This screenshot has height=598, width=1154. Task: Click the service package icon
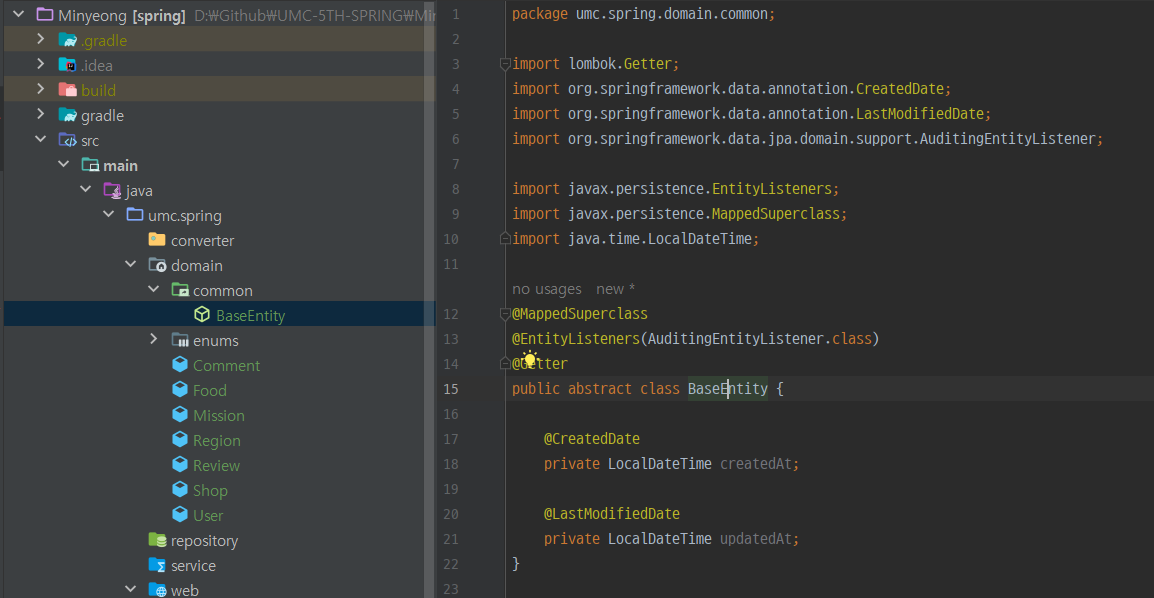pyautogui.click(x=157, y=565)
